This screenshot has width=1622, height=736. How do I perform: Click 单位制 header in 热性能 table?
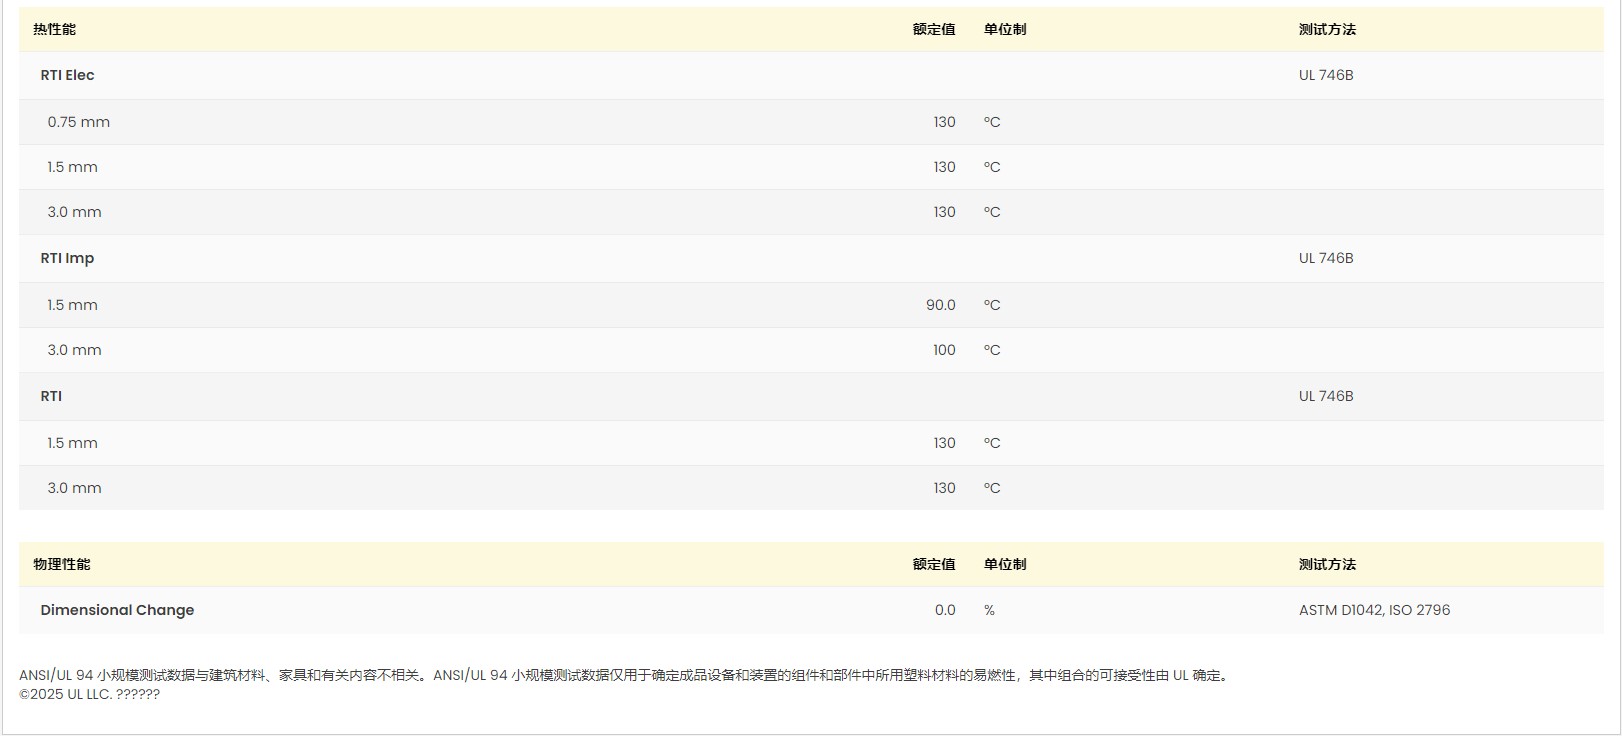click(x=1004, y=30)
